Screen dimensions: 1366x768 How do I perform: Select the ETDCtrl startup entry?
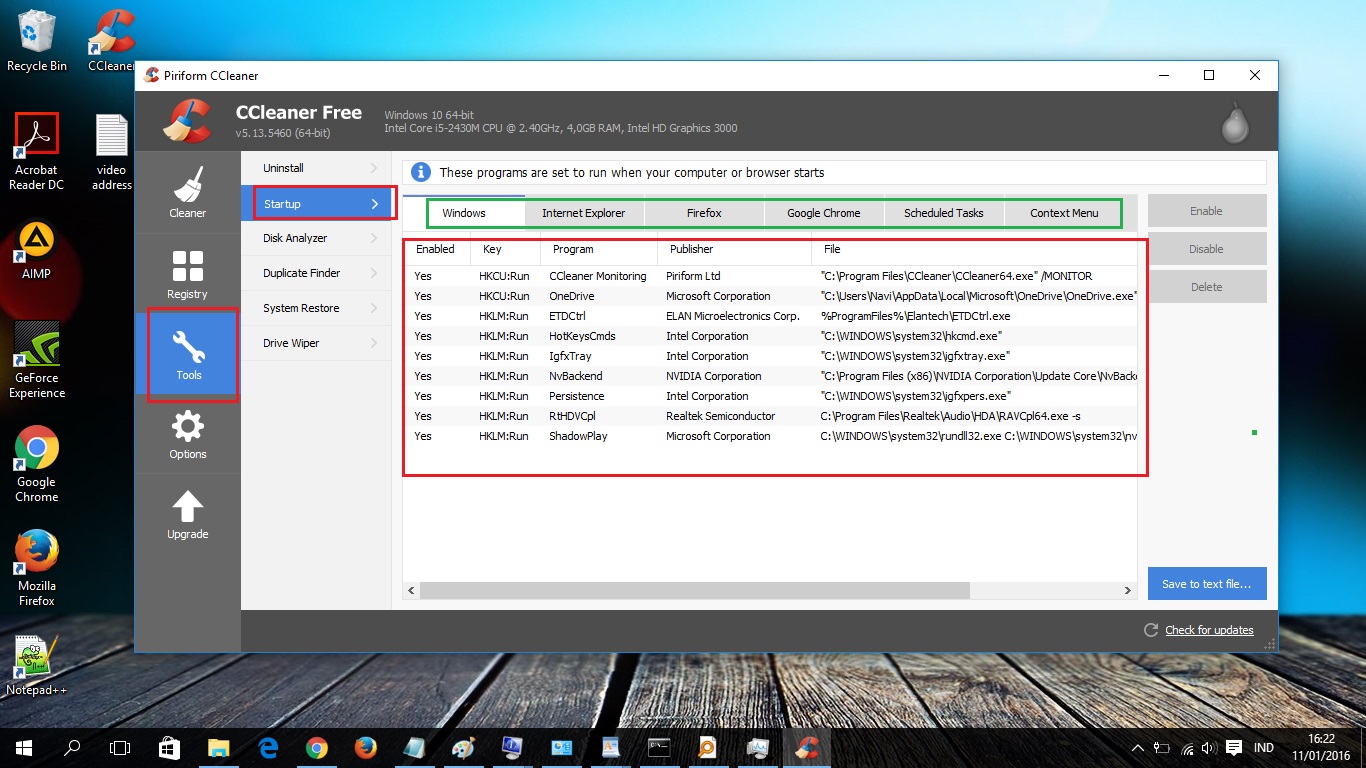(x=770, y=316)
